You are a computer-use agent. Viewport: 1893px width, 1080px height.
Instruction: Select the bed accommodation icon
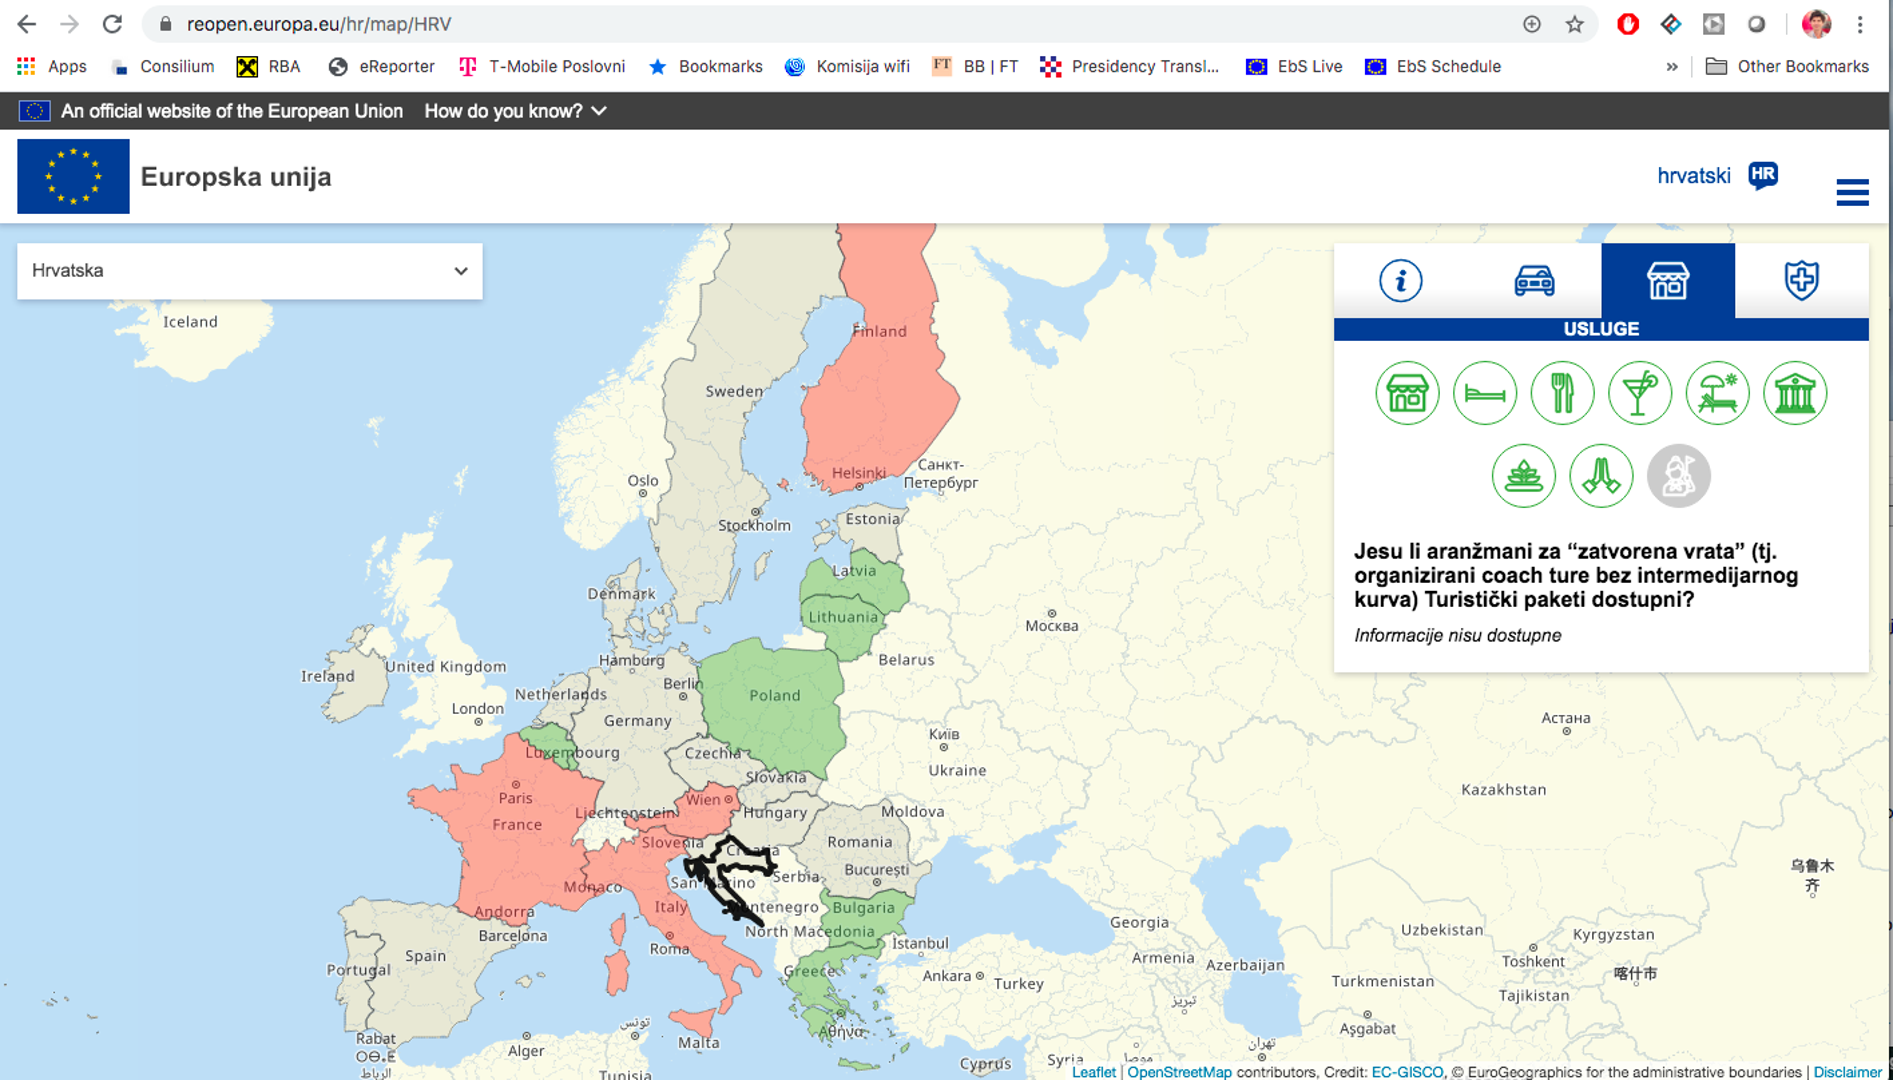coord(1484,394)
